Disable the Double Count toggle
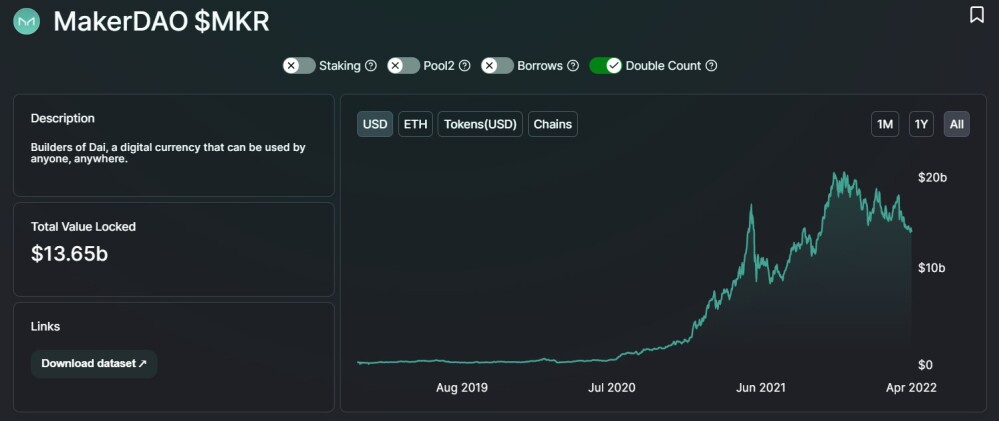 click(605, 66)
